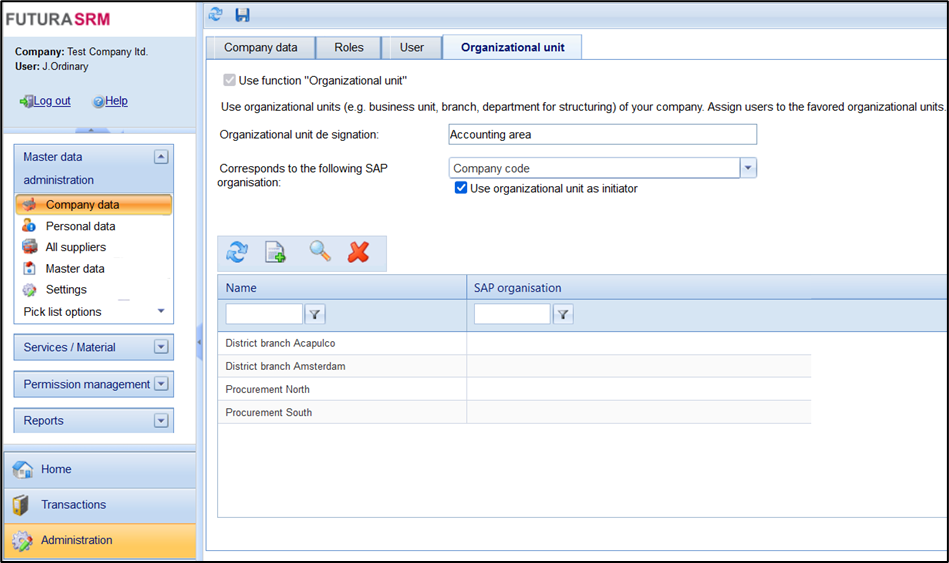Viewport: 949px width, 563px height.
Task: Click the refresh icon beside the save icon
Action: pyautogui.click(x=215, y=15)
